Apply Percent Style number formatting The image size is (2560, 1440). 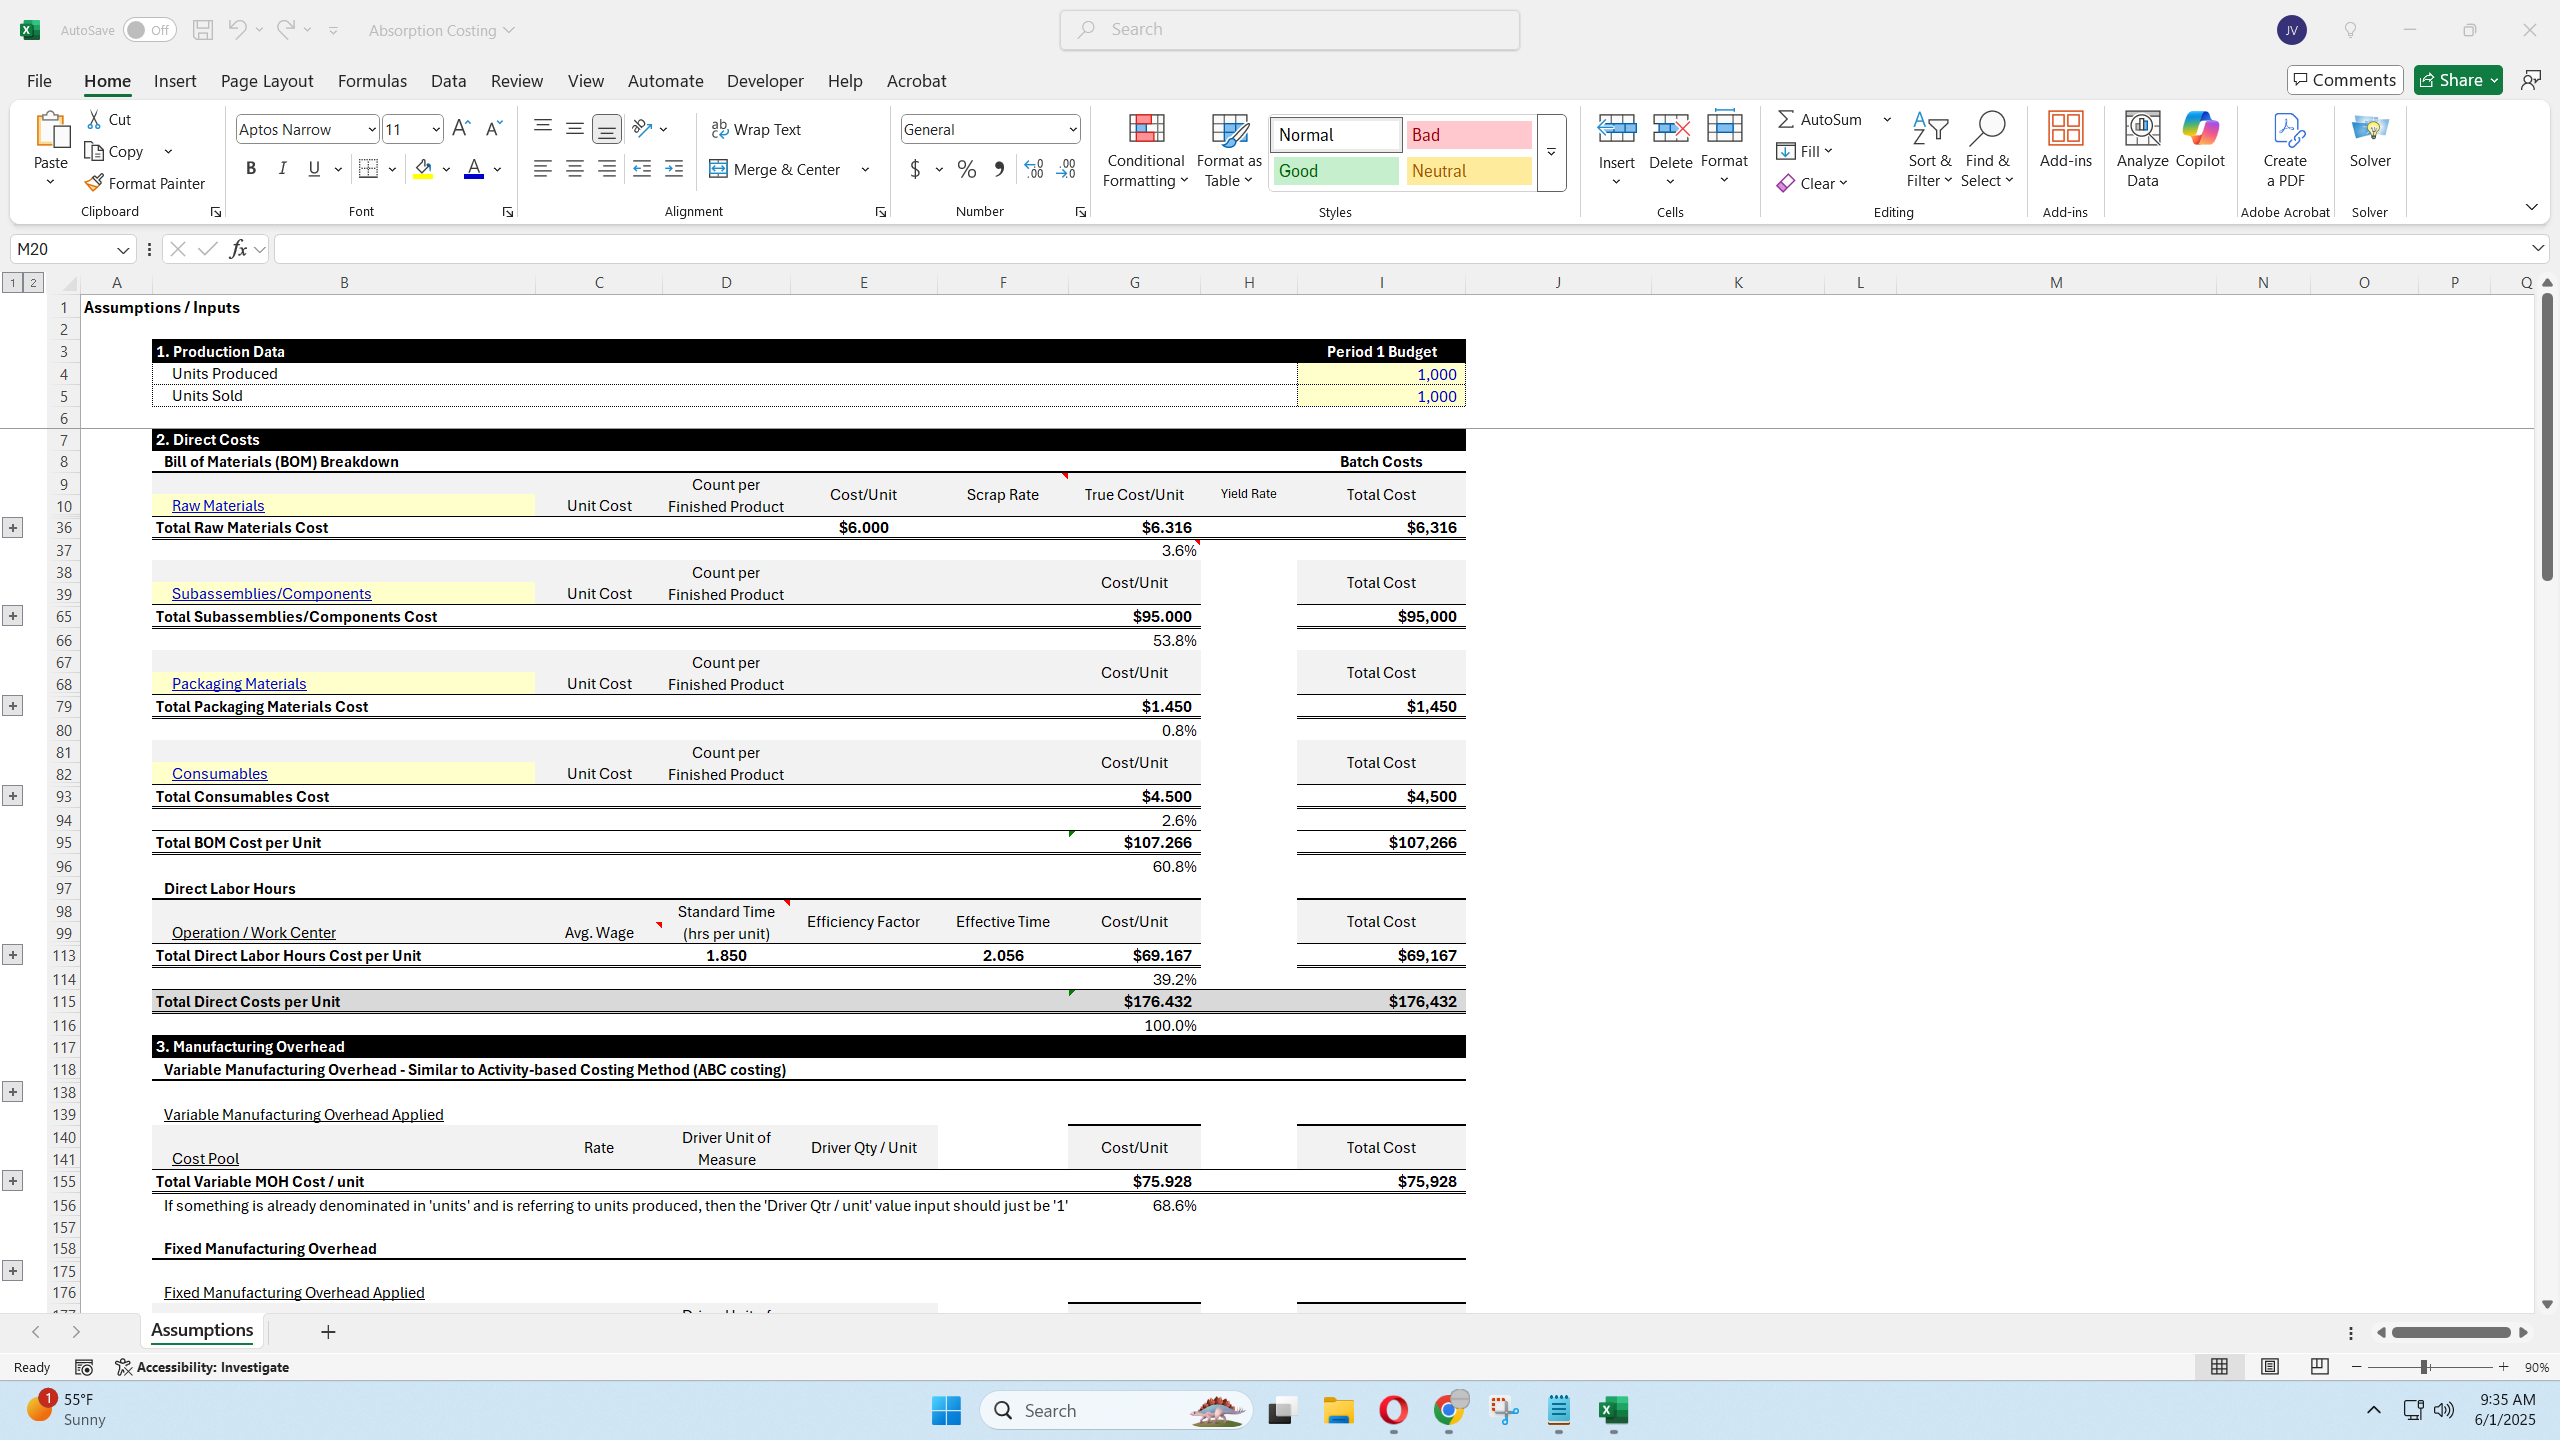tap(965, 169)
